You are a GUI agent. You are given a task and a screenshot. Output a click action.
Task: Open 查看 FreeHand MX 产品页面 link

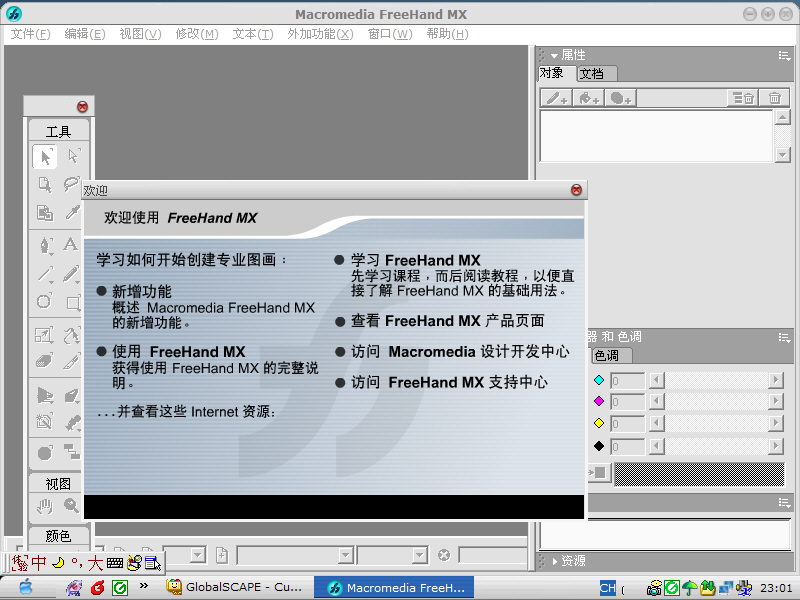447,321
